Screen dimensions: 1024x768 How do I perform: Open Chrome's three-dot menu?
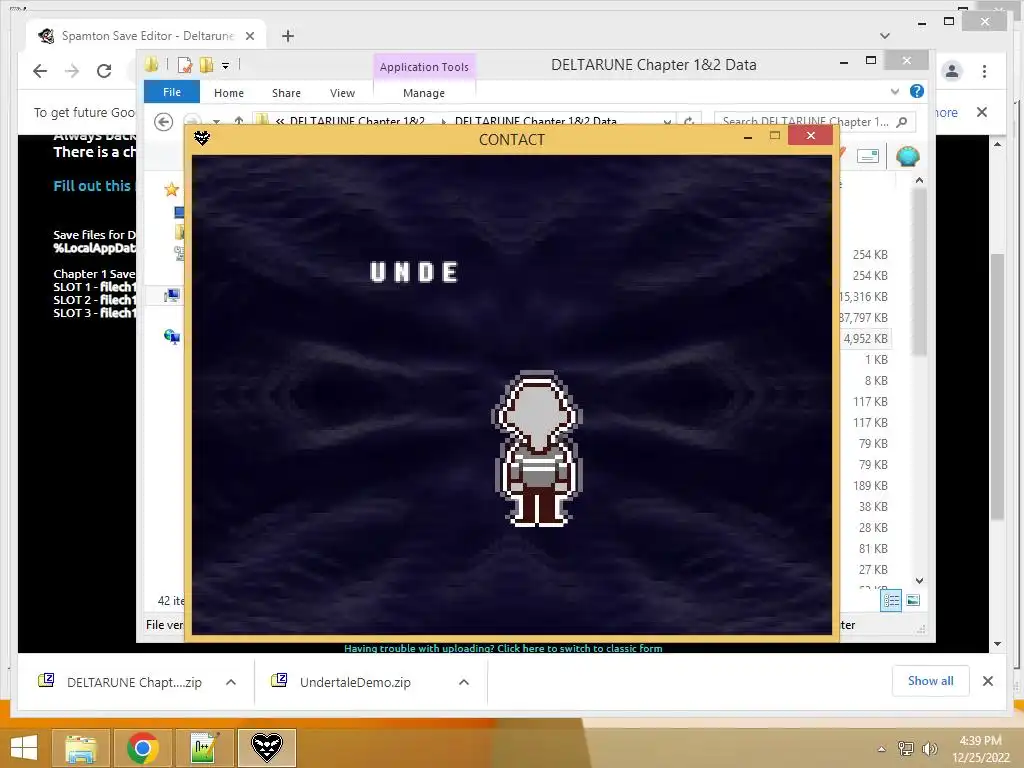tap(984, 71)
